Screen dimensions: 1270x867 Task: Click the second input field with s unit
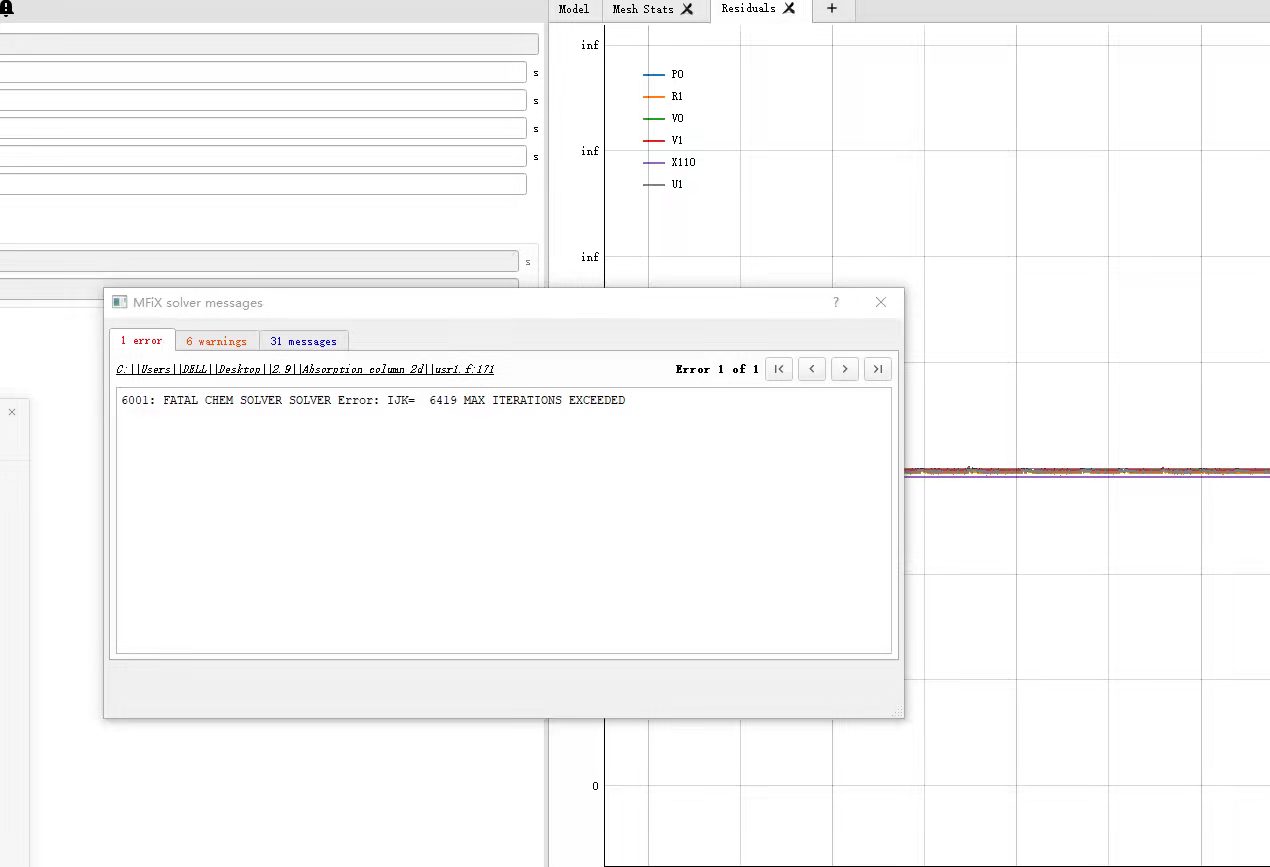(263, 101)
